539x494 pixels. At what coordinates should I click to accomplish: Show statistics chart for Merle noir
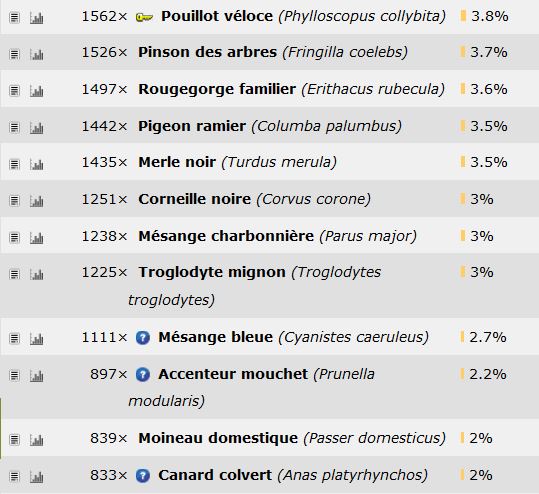tap(36, 164)
